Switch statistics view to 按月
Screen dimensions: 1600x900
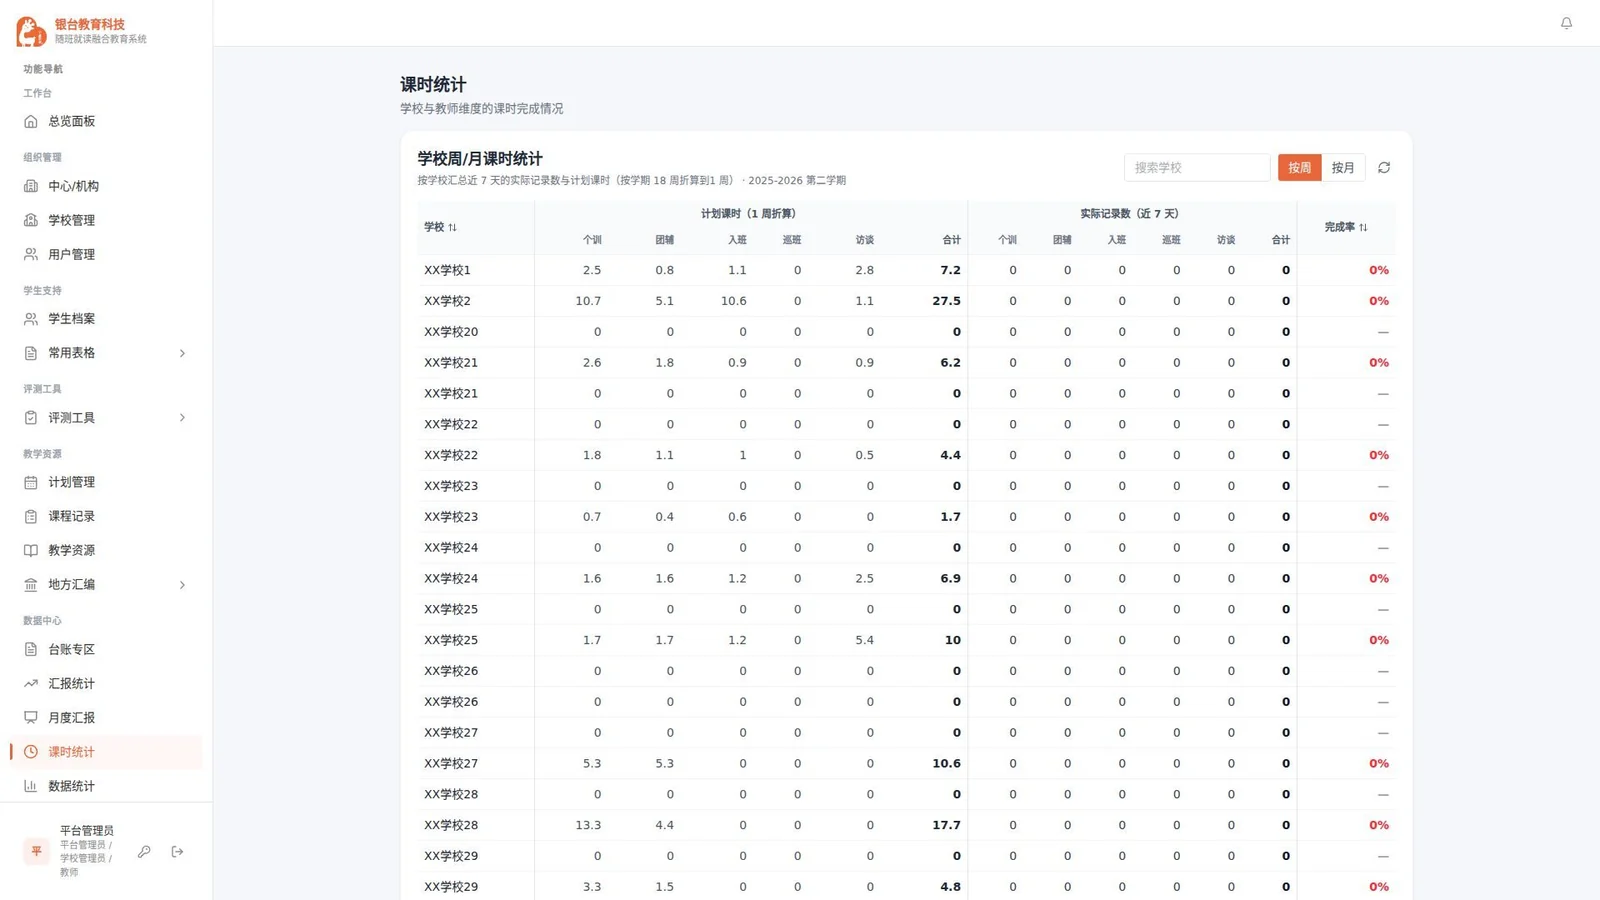click(x=1343, y=168)
